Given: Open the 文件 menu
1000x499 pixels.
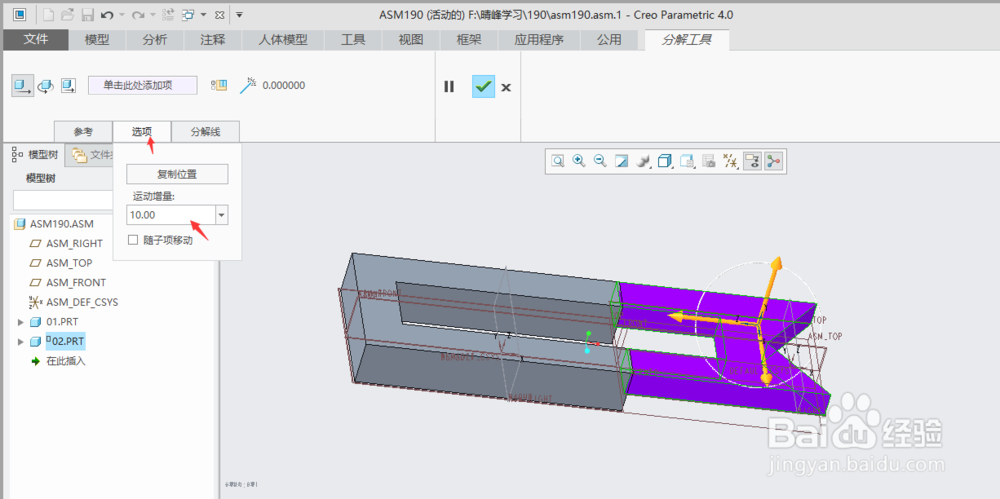Looking at the screenshot, I should [x=36, y=40].
